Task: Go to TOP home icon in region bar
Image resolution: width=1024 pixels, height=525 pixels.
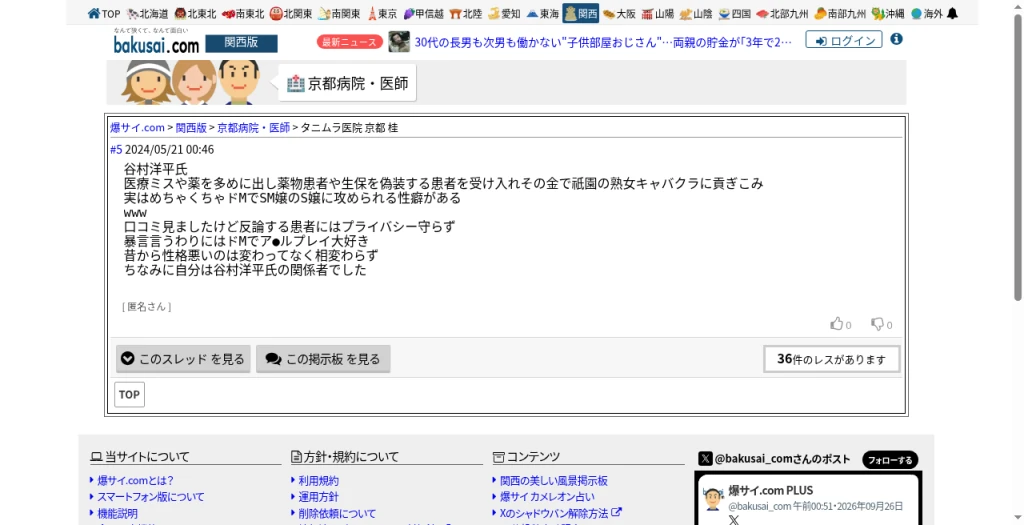Action: (x=104, y=13)
